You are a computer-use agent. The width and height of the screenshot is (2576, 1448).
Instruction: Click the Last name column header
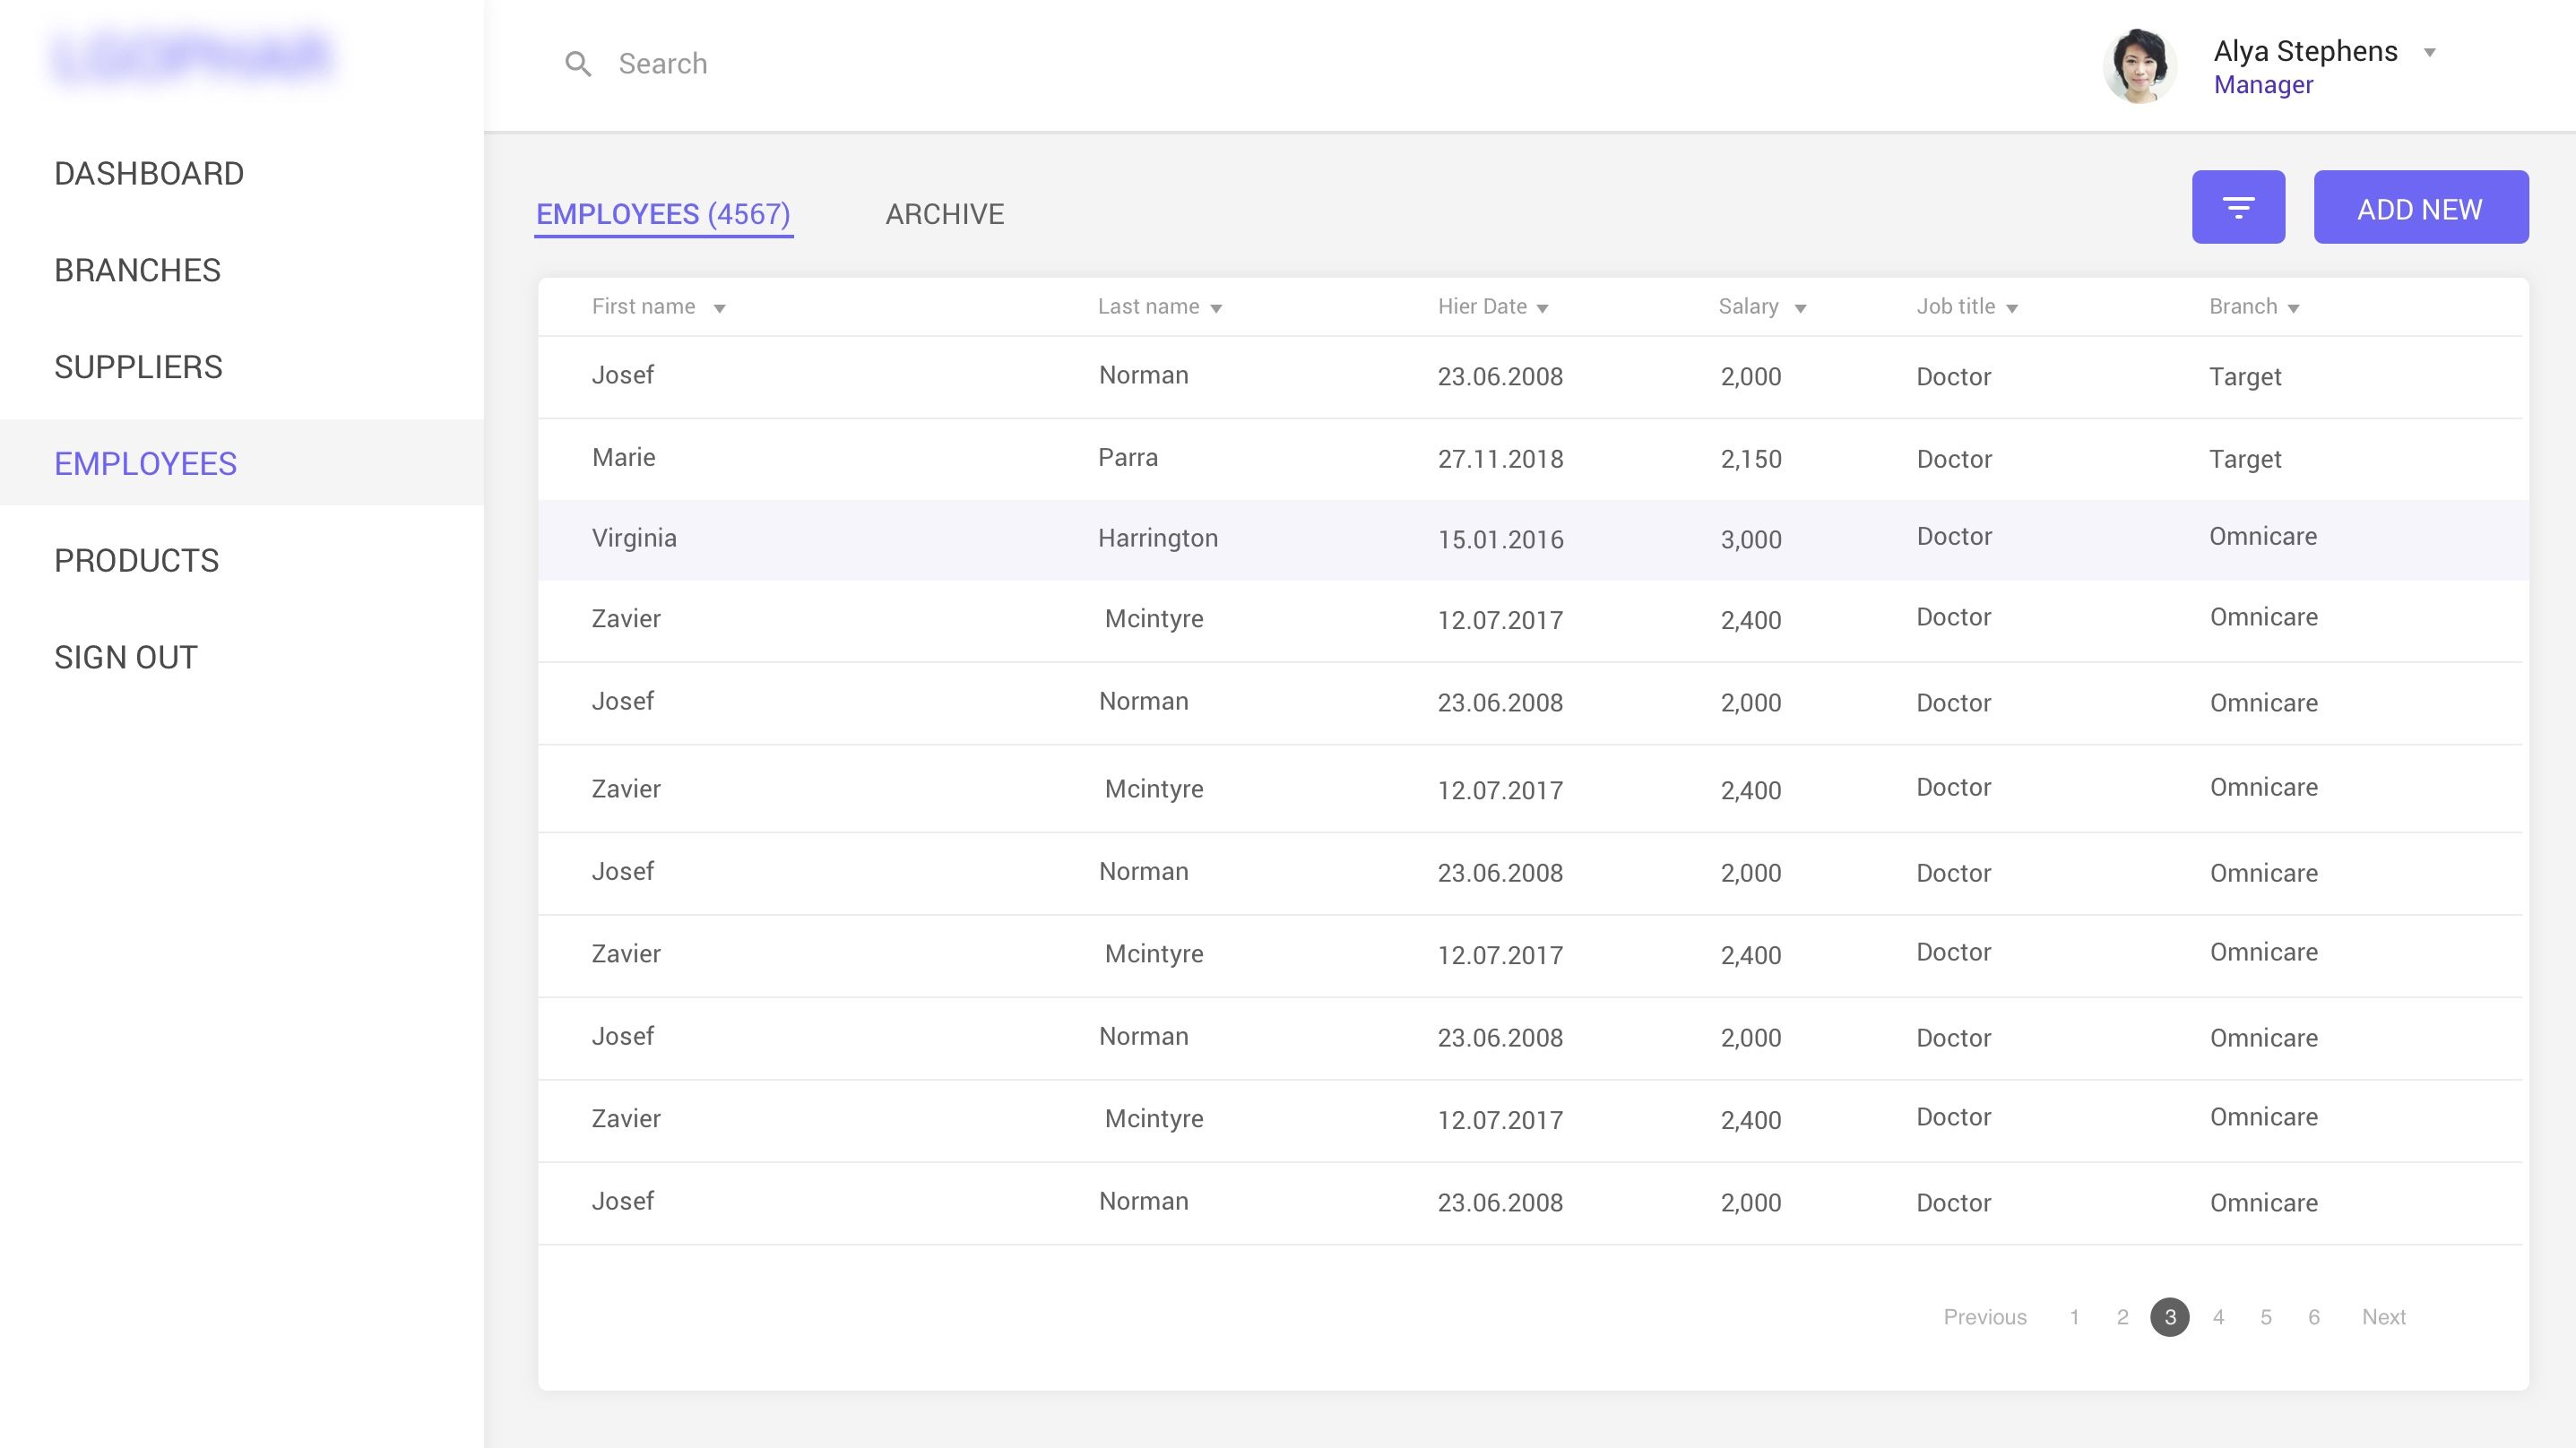click(1148, 307)
